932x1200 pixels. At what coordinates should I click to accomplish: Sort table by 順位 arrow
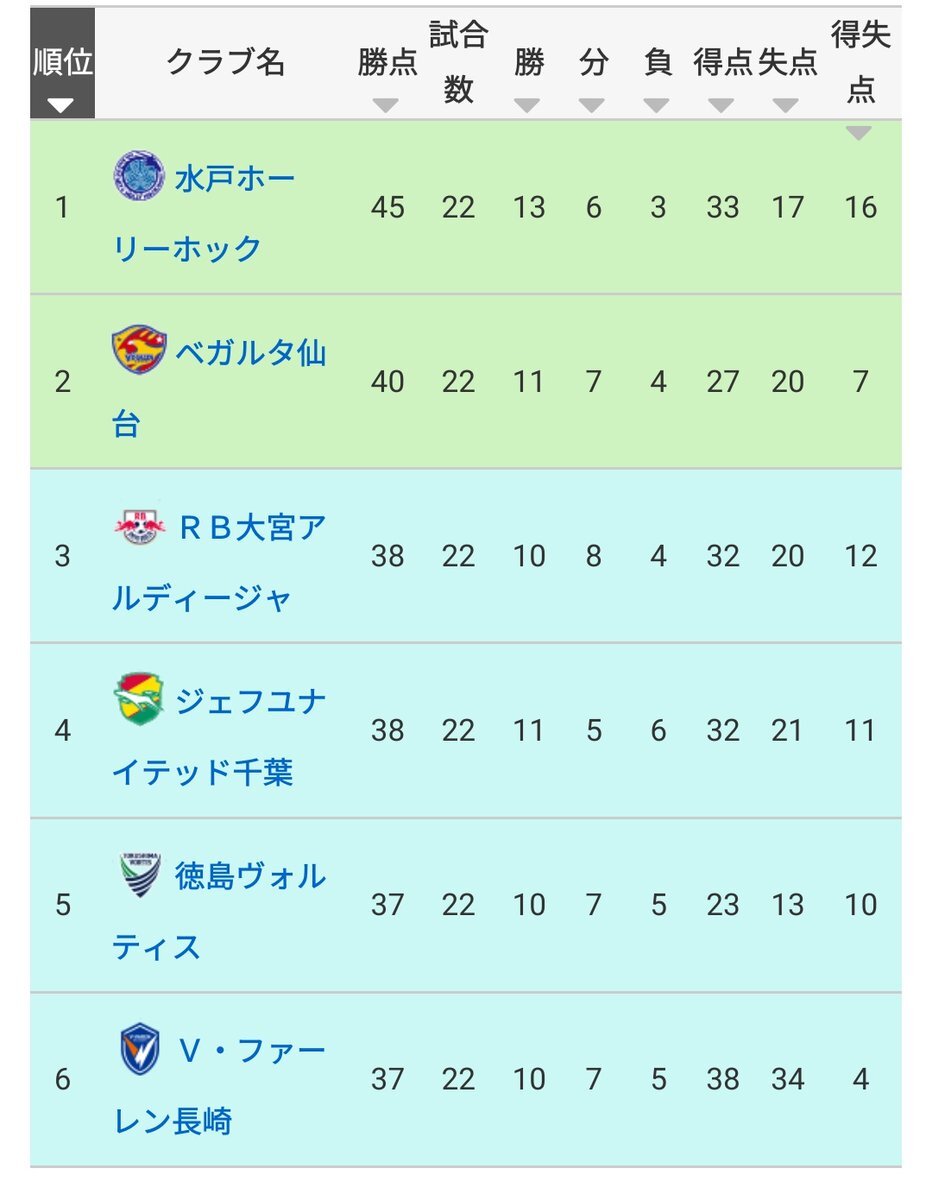coord(62,105)
